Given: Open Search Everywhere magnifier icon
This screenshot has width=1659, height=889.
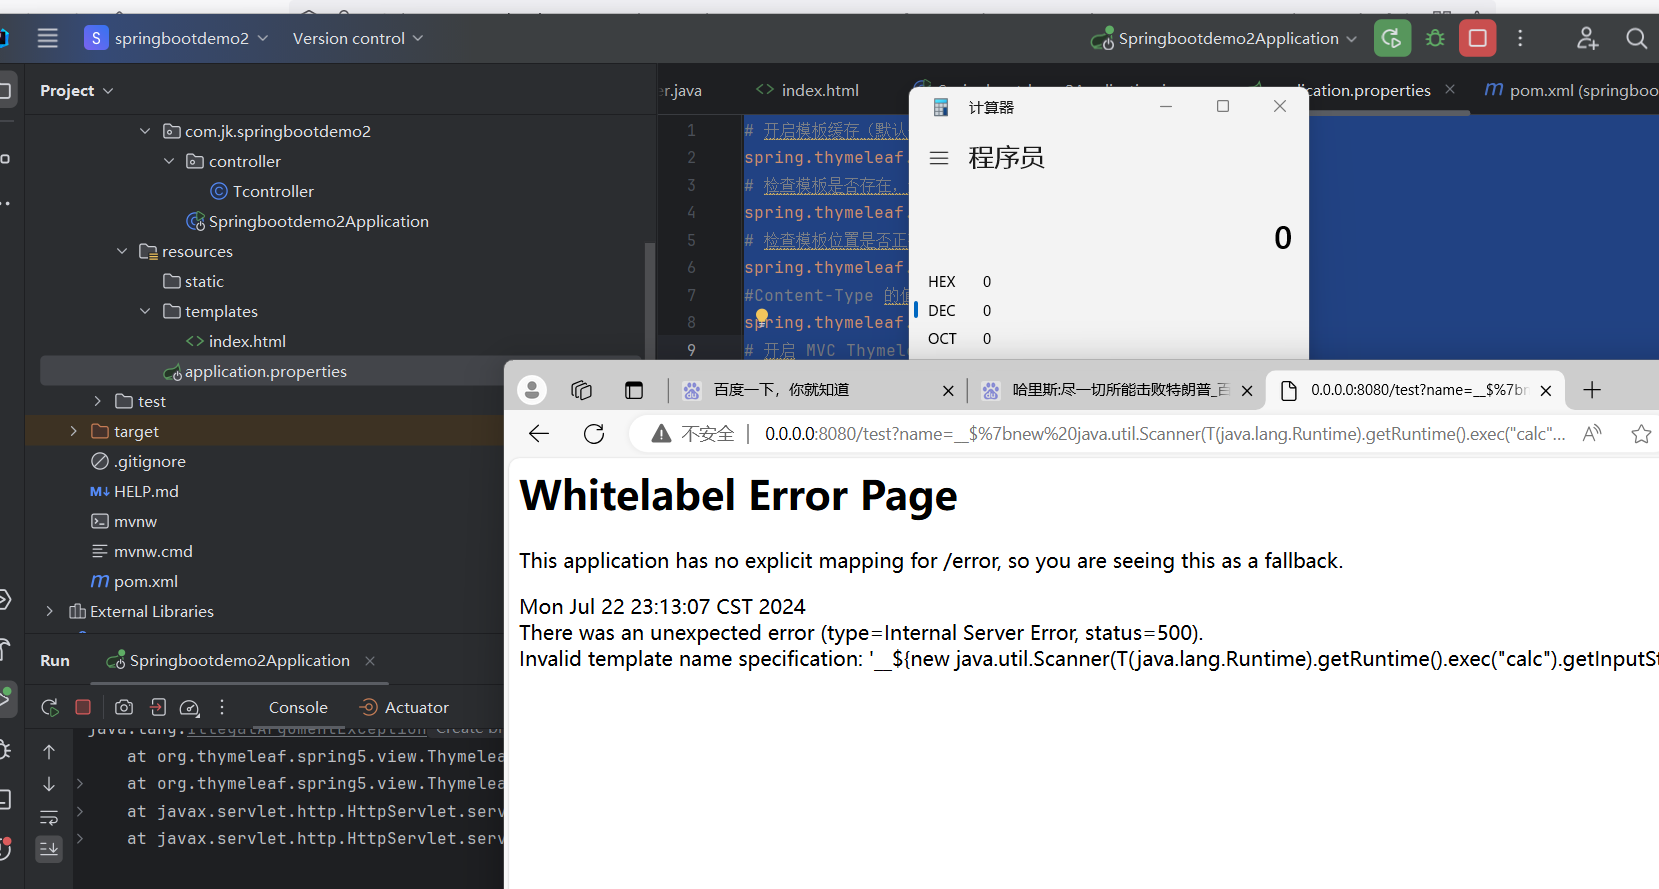Looking at the screenshot, I should point(1636,38).
